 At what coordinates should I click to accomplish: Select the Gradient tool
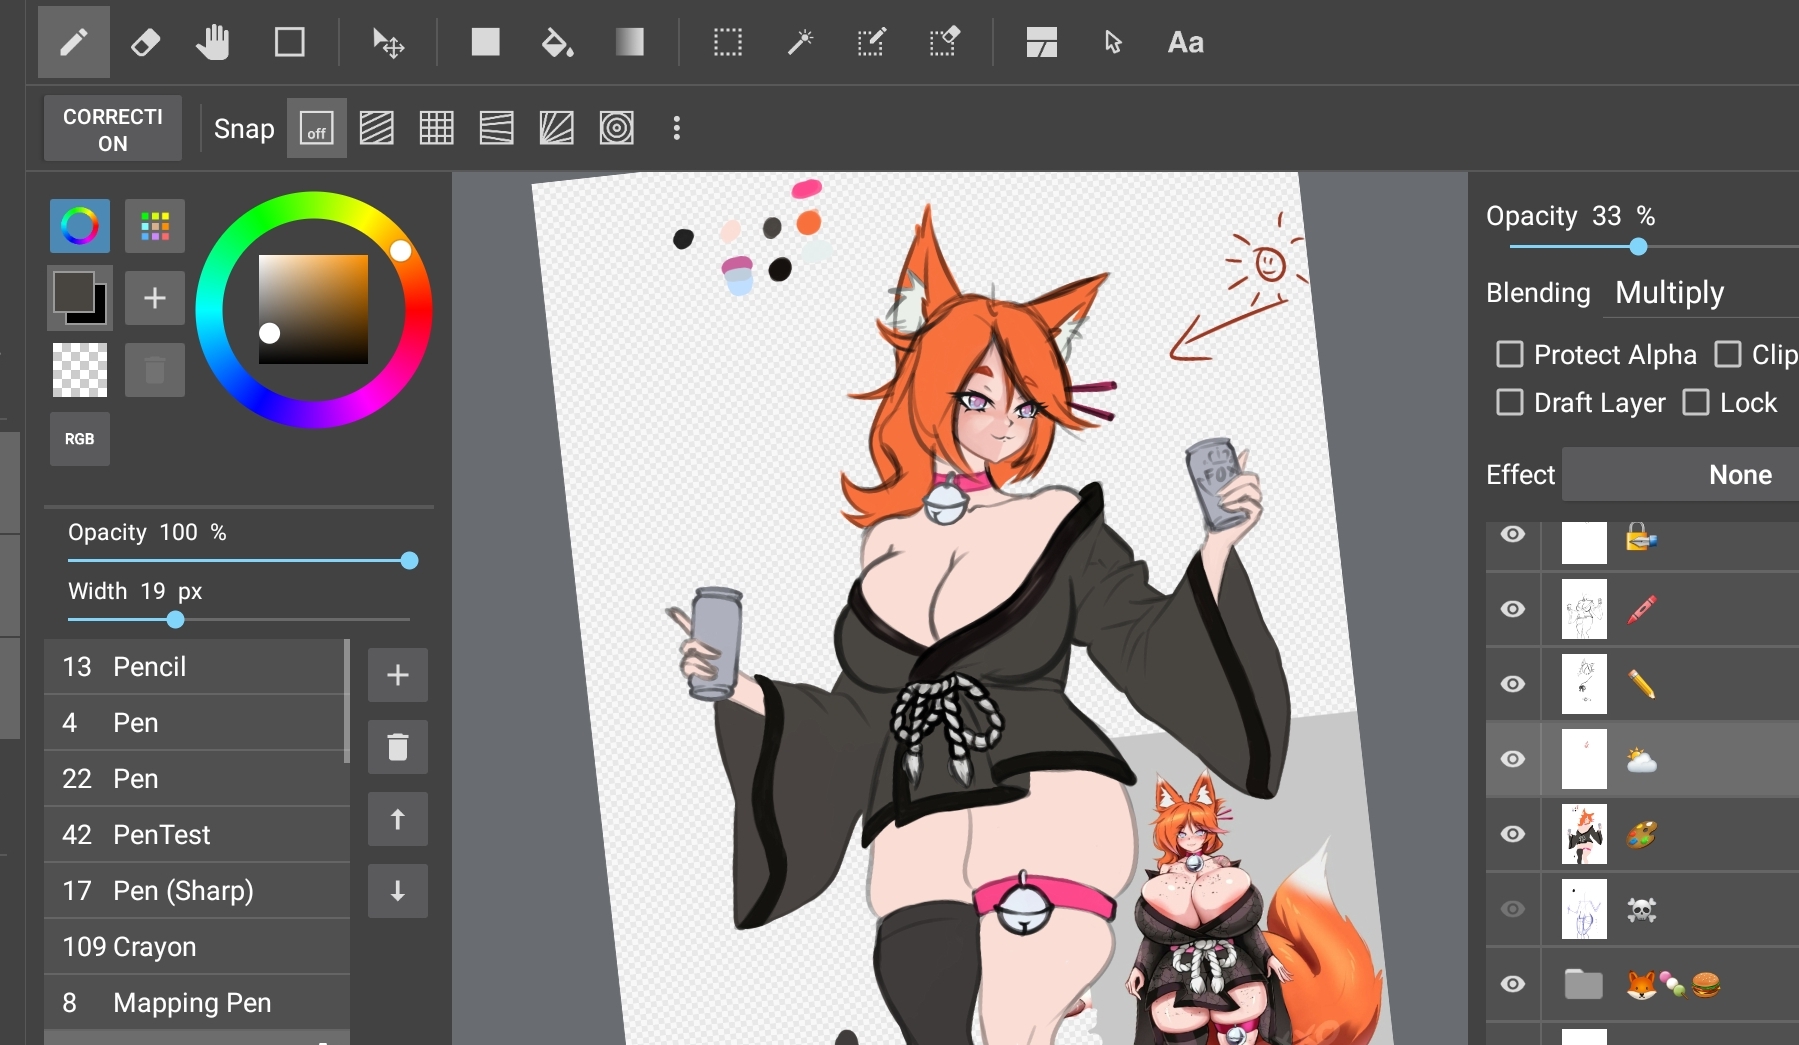(630, 42)
